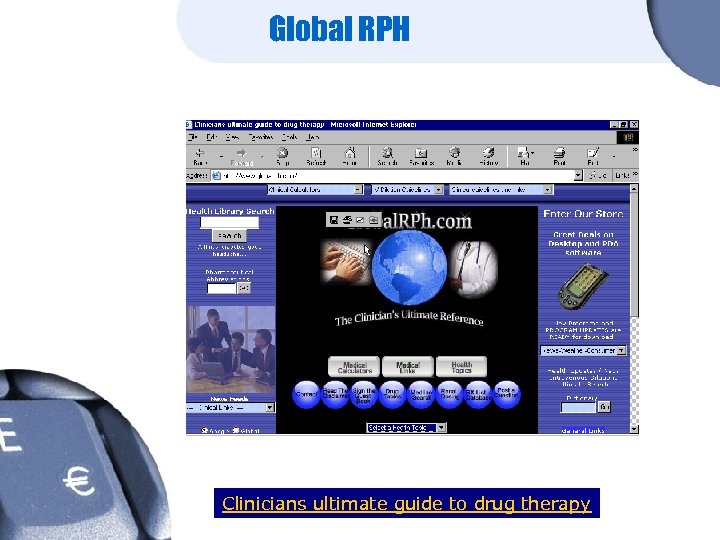
Task: Click Go next to Dictionary field
Action: pyautogui.click(x=604, y=406)
